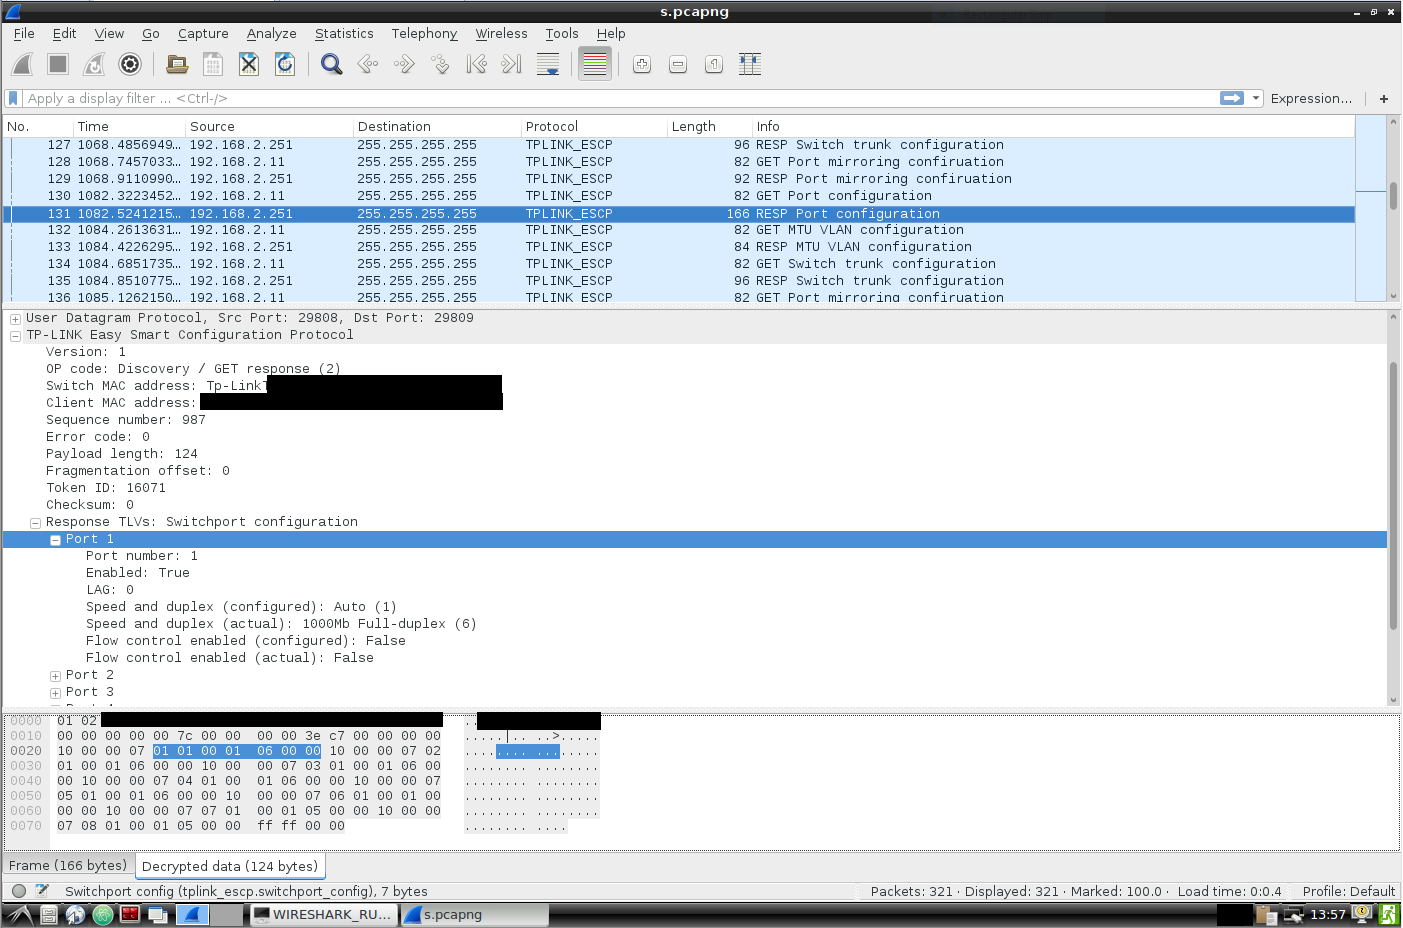
Task: Click the resize columns icon
Action: [749, 64]
